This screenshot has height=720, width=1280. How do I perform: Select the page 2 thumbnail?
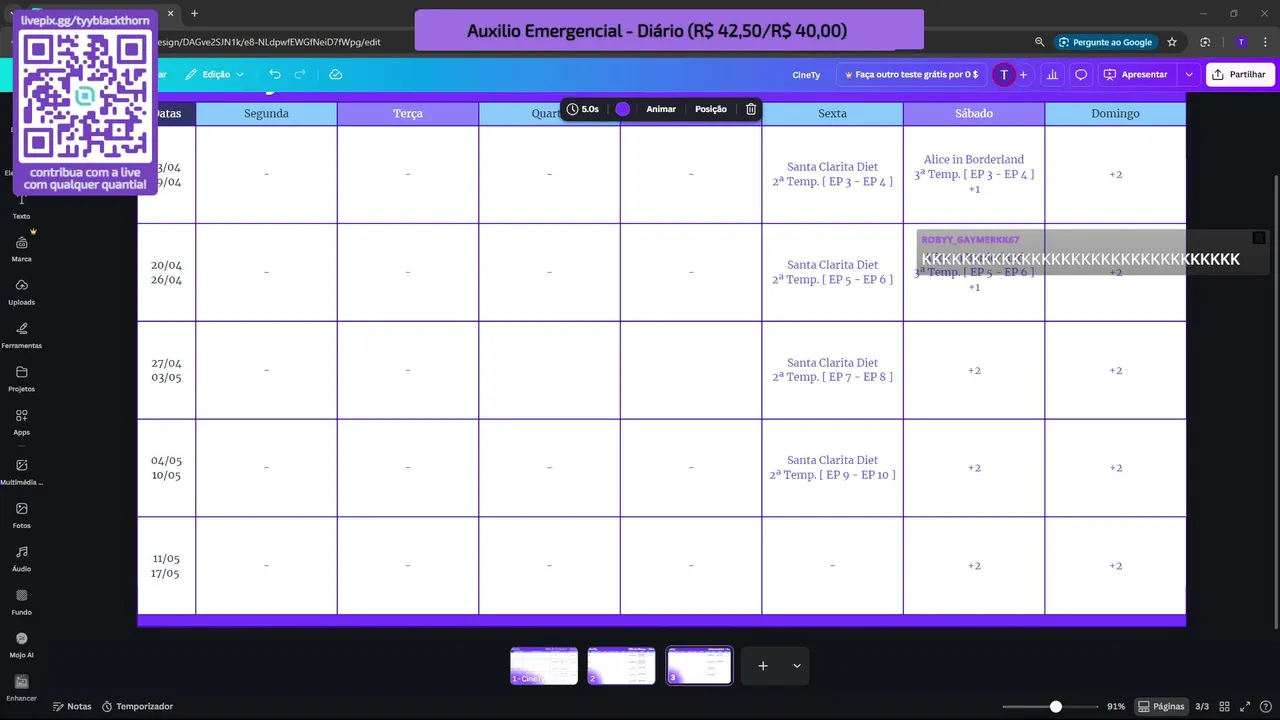pos(621,666)
